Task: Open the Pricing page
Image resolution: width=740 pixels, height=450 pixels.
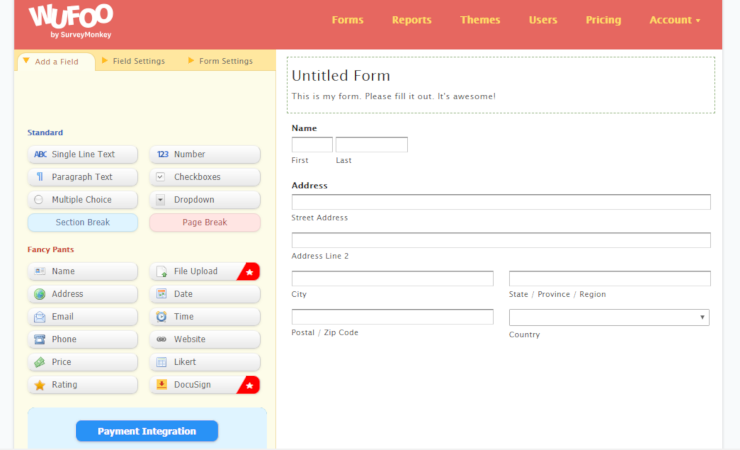Action: 603,20
